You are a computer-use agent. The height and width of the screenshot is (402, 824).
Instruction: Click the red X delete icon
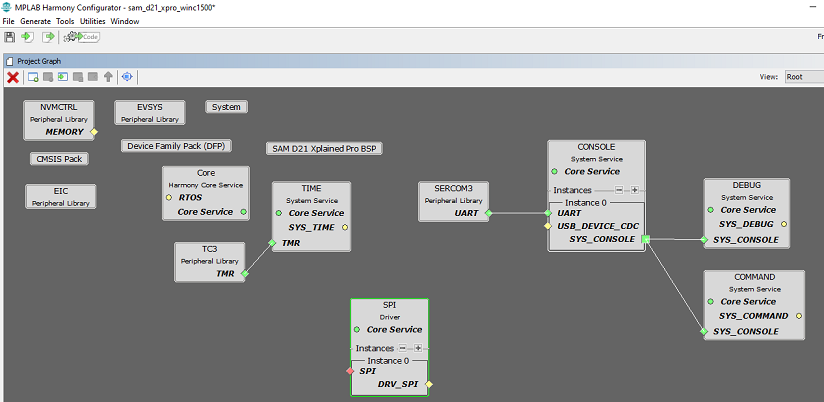click(13, 77)
